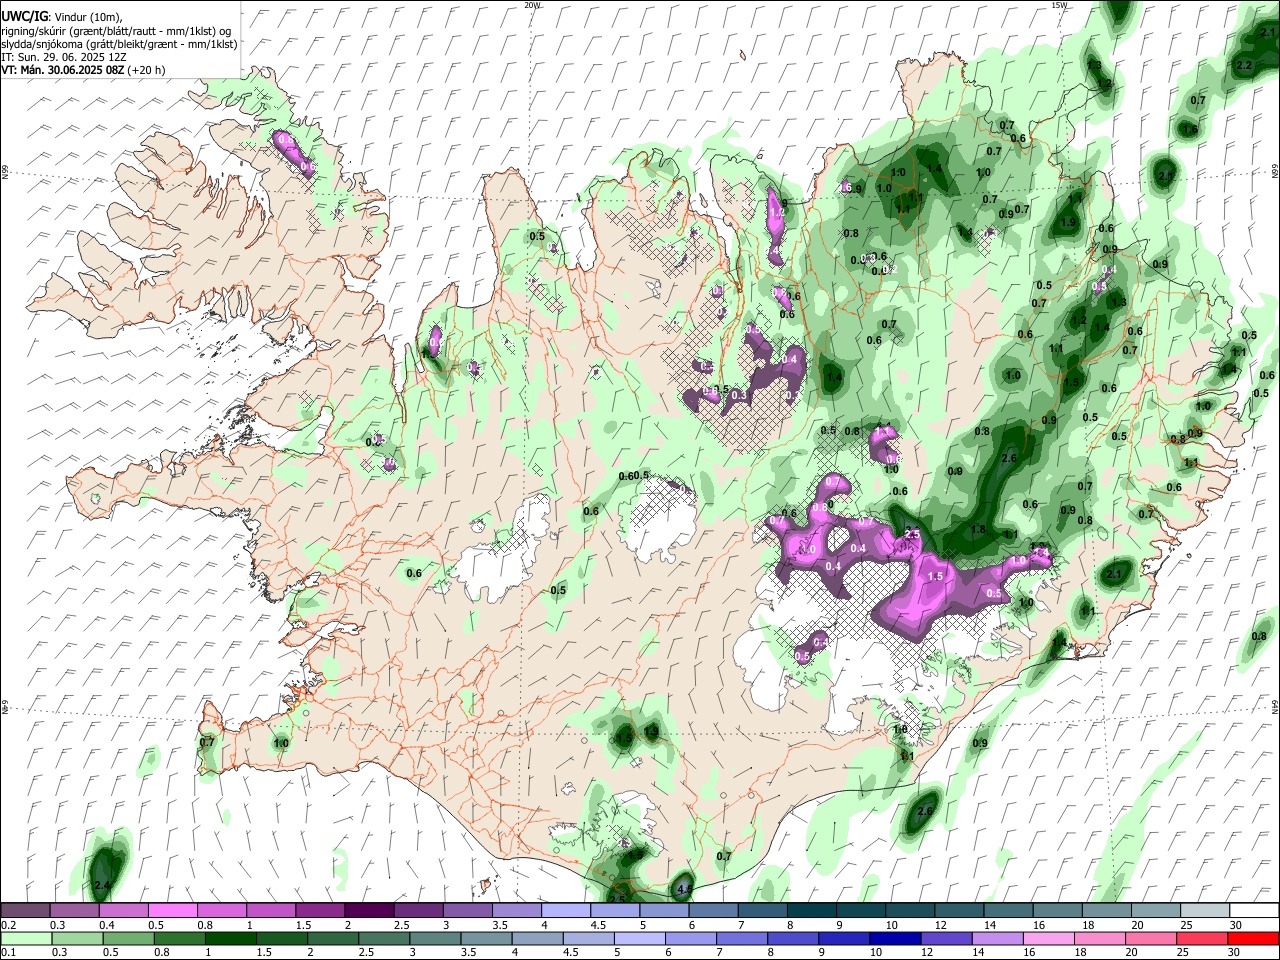Pick the palest green swatch above 0.1
This screenshot has height=960, width=1280.
pyautogui.click(x=26, y=938)
